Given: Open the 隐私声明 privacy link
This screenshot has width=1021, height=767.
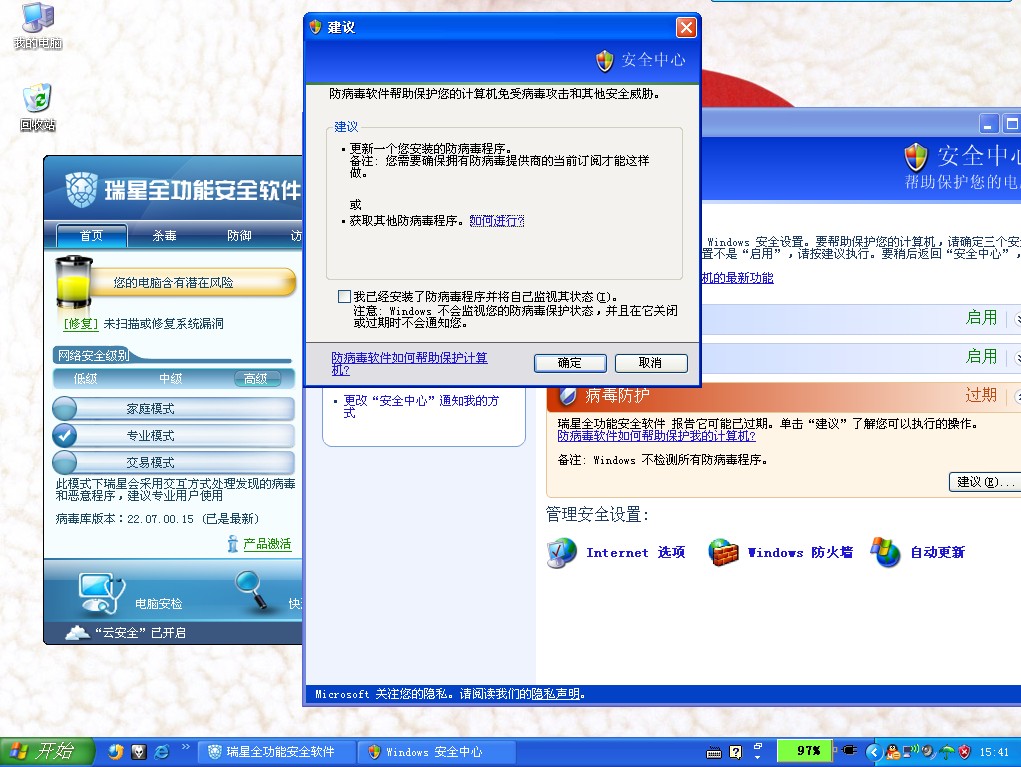Looking at the screenshot, I should coord(555,694).
